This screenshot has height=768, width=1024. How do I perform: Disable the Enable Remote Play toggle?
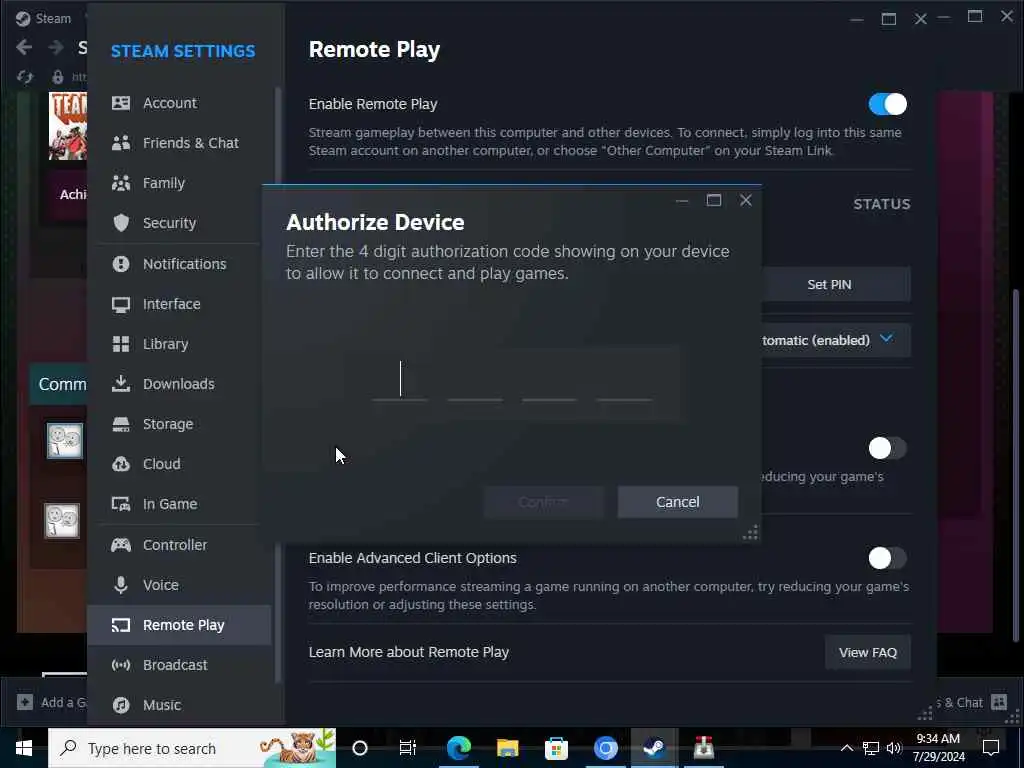point(888,104)
